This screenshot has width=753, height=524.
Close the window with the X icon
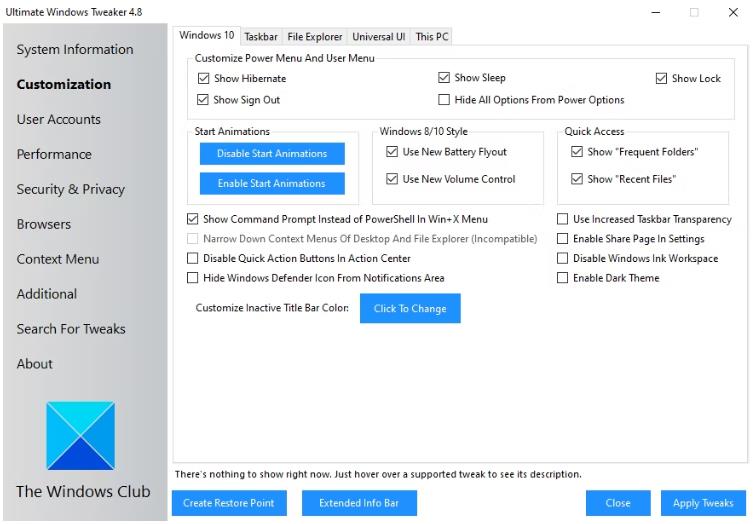(x=733, y=12)
